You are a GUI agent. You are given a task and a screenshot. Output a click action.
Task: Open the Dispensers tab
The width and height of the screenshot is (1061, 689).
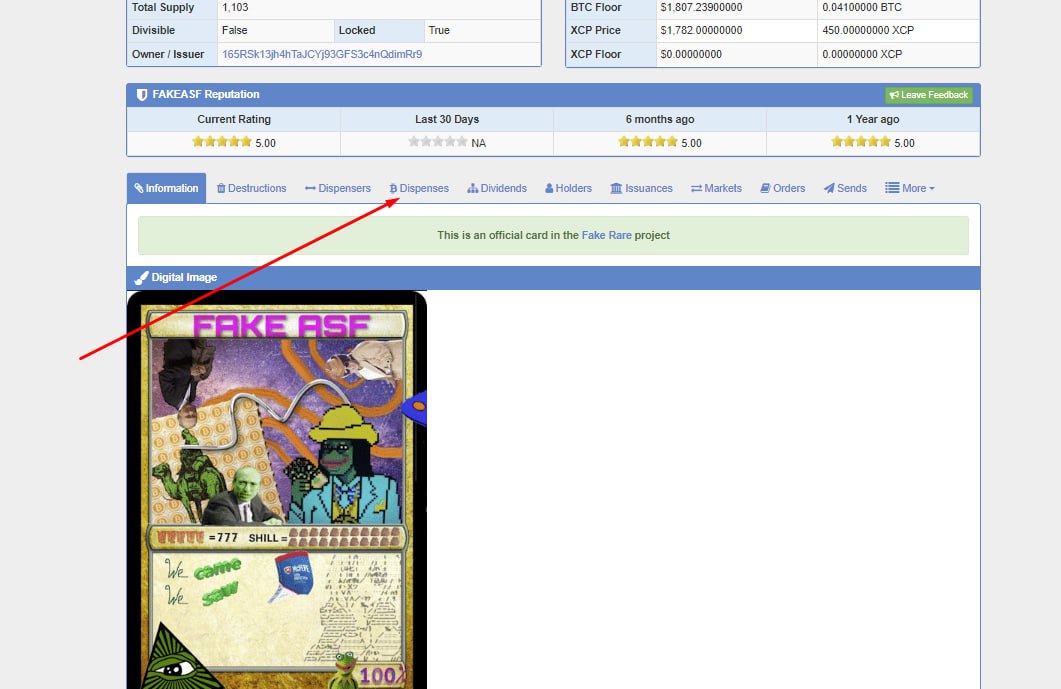[338, 188]
